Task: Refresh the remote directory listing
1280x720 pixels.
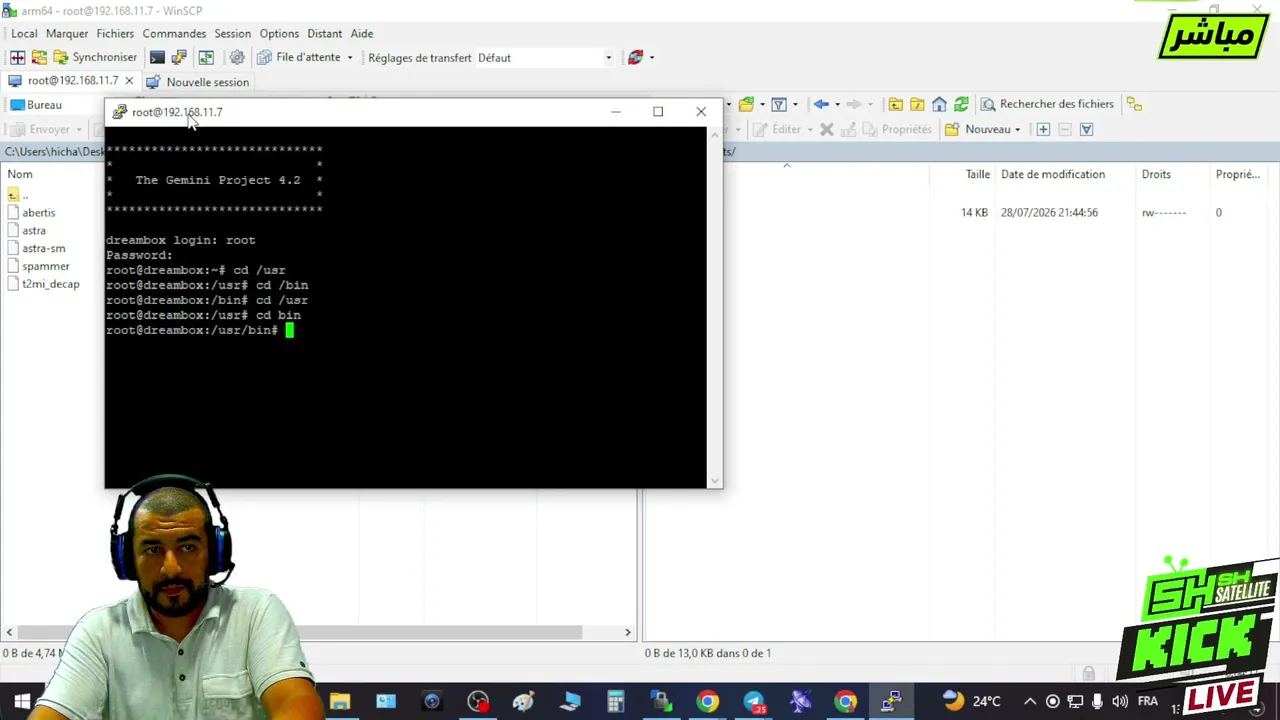Action: 961,104
